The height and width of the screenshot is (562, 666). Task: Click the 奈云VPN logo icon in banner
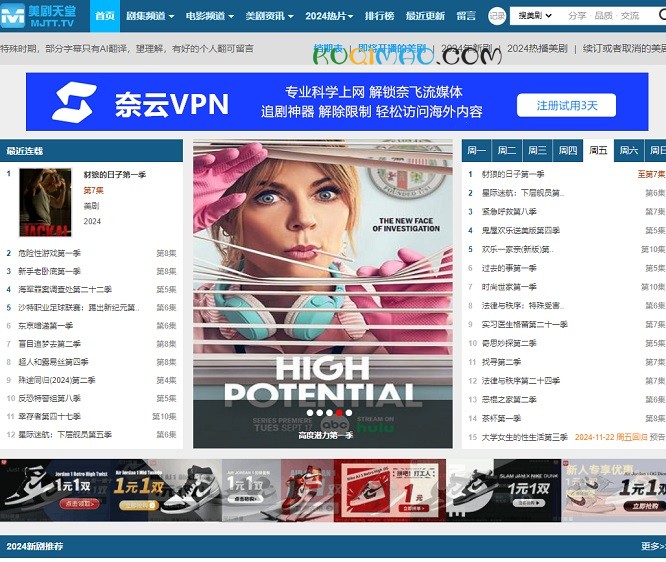click(74, 102)
